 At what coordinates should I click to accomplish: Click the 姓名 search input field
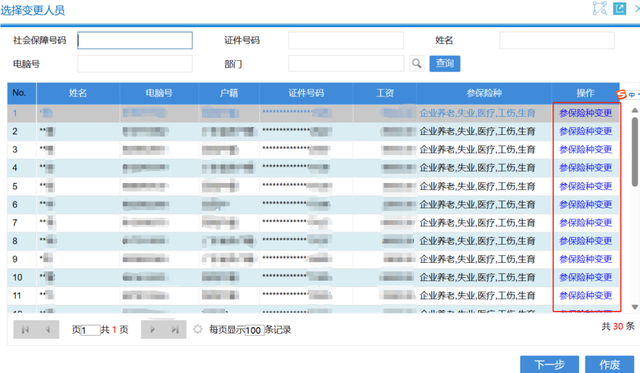pos(557,40)
